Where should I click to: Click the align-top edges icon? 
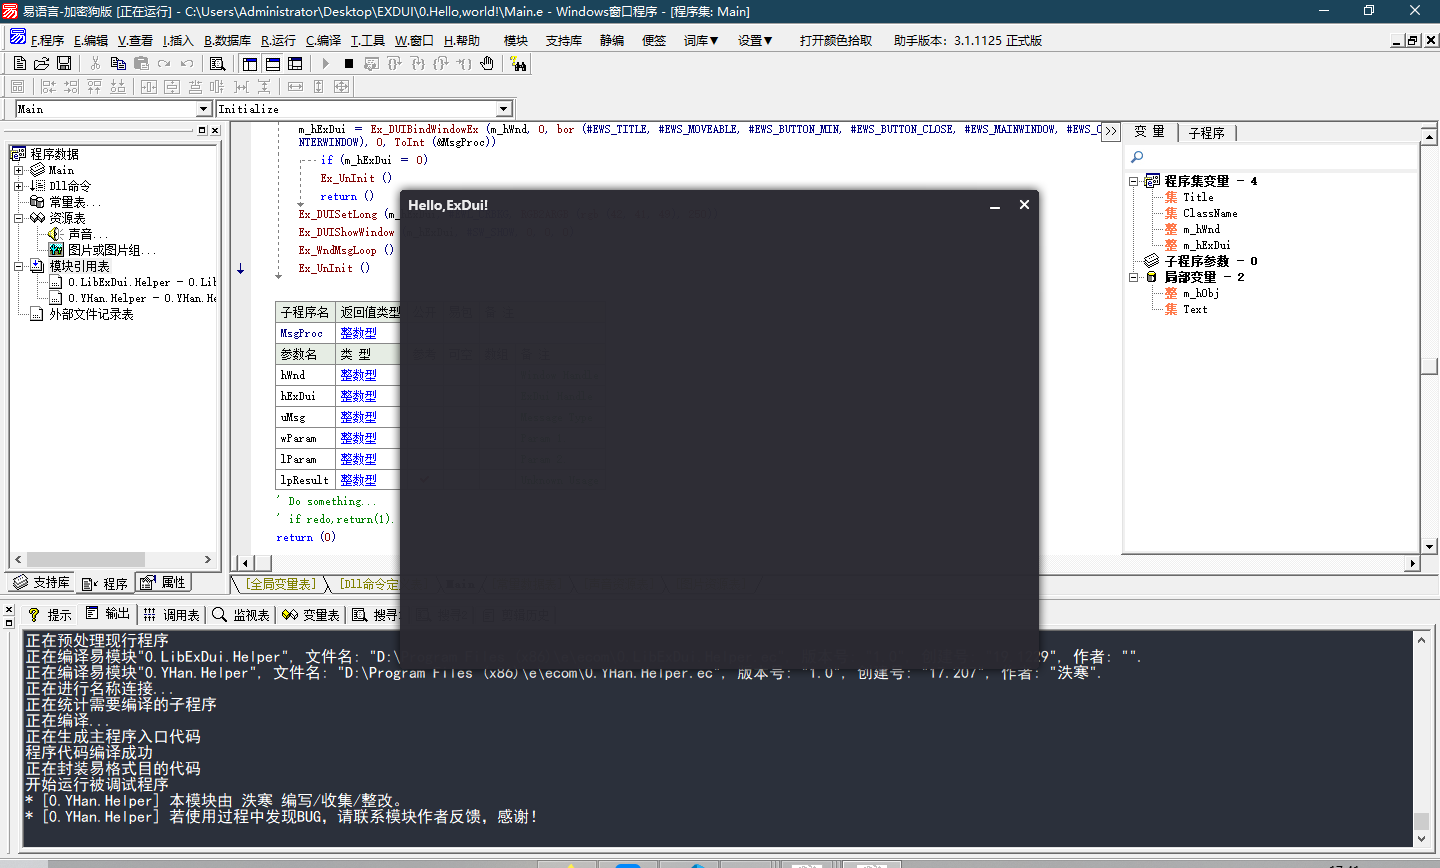tap(94, 86)
